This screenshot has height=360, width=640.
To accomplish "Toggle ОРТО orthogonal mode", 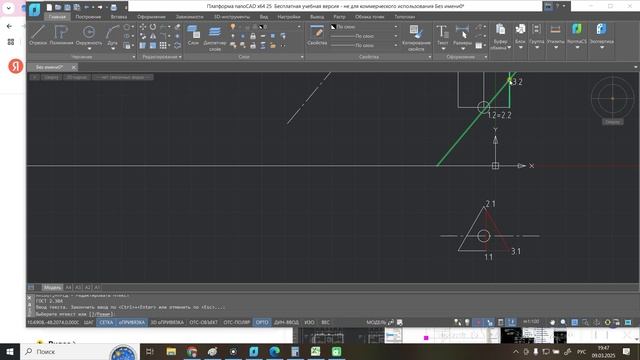I will pos(262,322).
